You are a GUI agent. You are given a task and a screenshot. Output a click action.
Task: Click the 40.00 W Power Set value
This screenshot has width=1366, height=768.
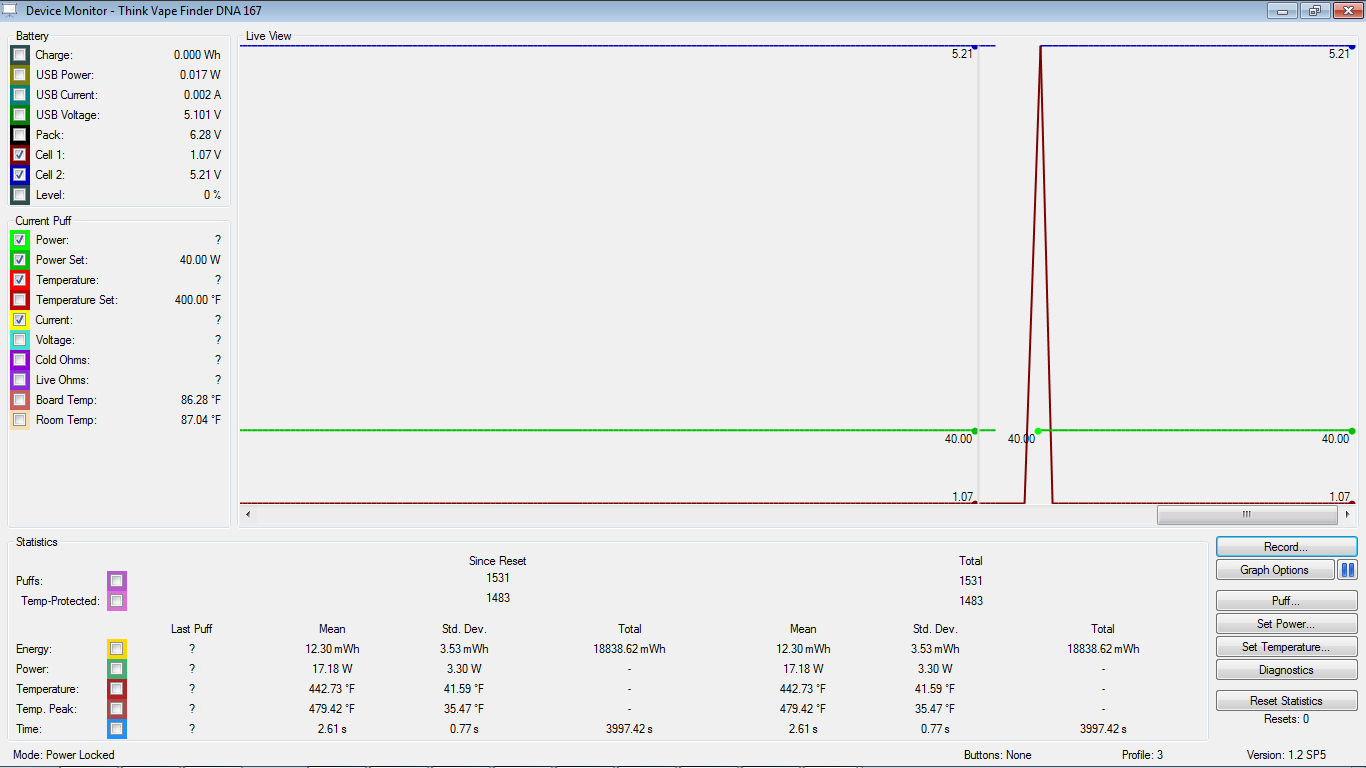200,260
